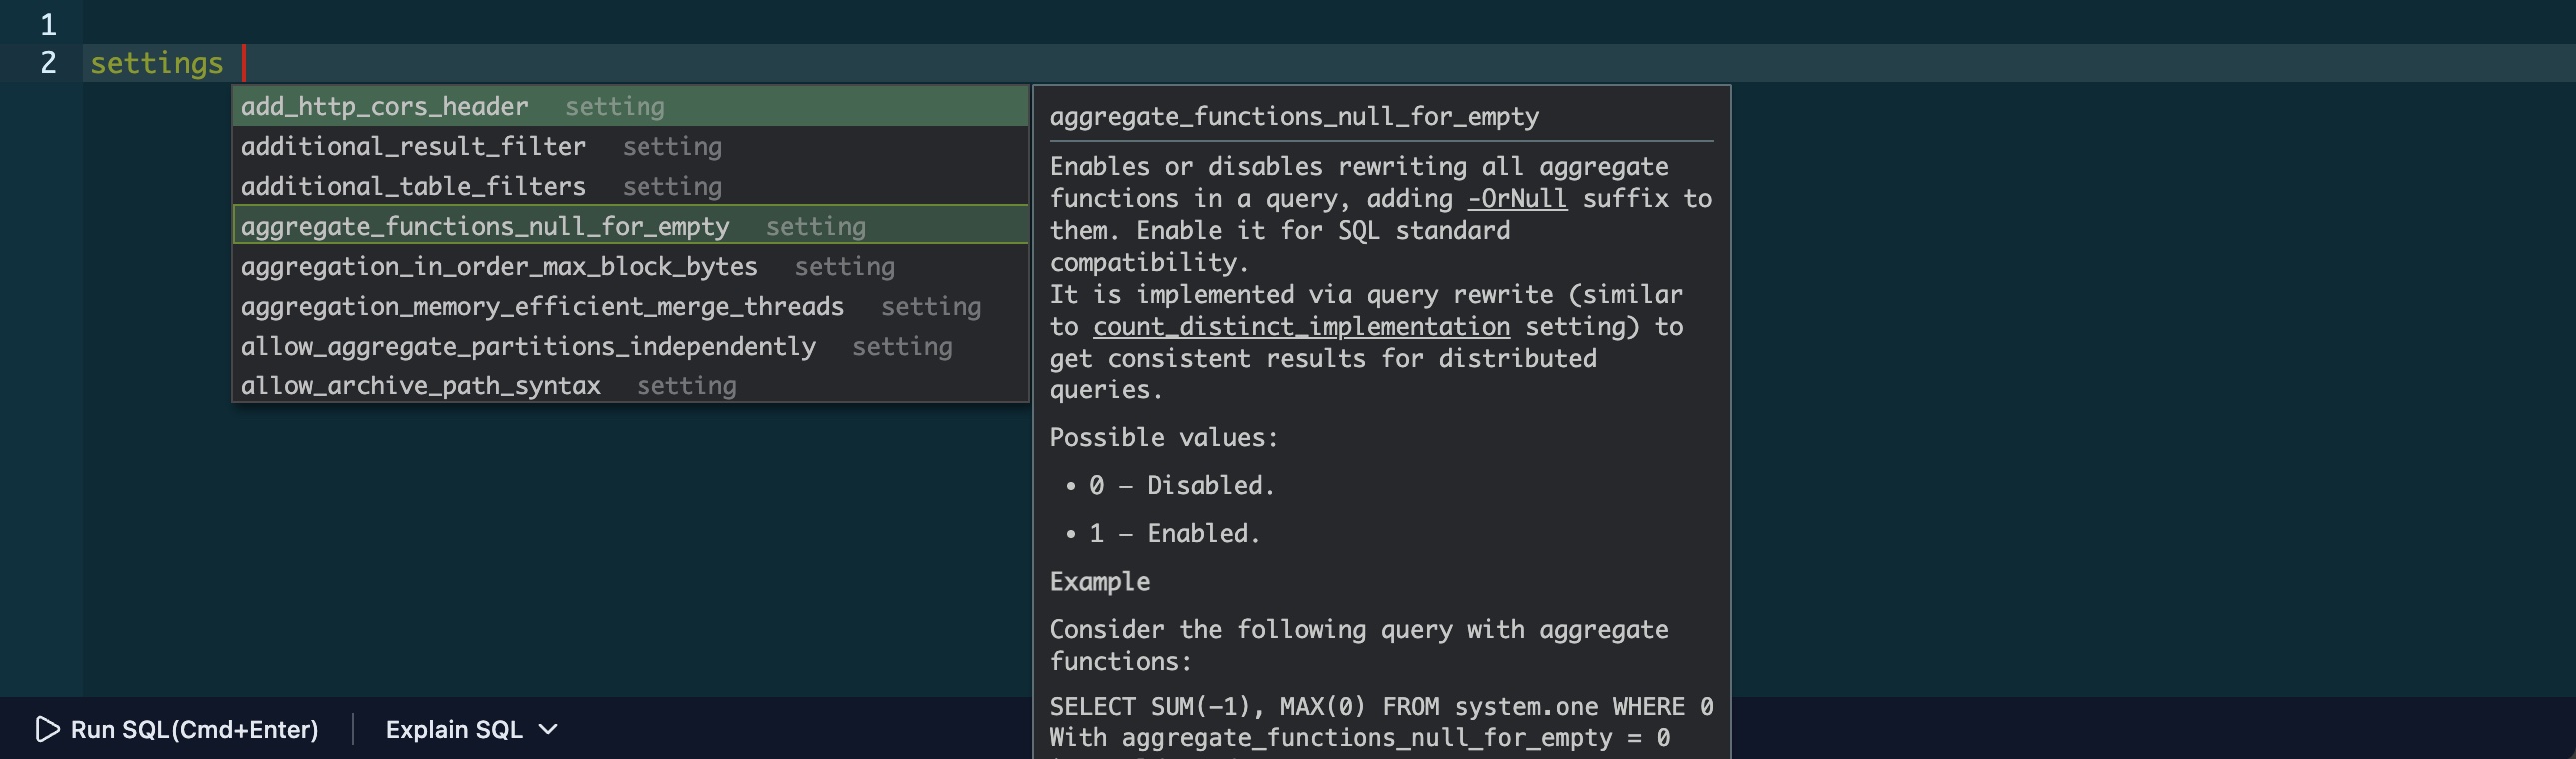The height and width of the screenshot is (759, 2576).
Task: Click the SELECT SUM(-1) example query text
Action: (x=1380, y=706)
